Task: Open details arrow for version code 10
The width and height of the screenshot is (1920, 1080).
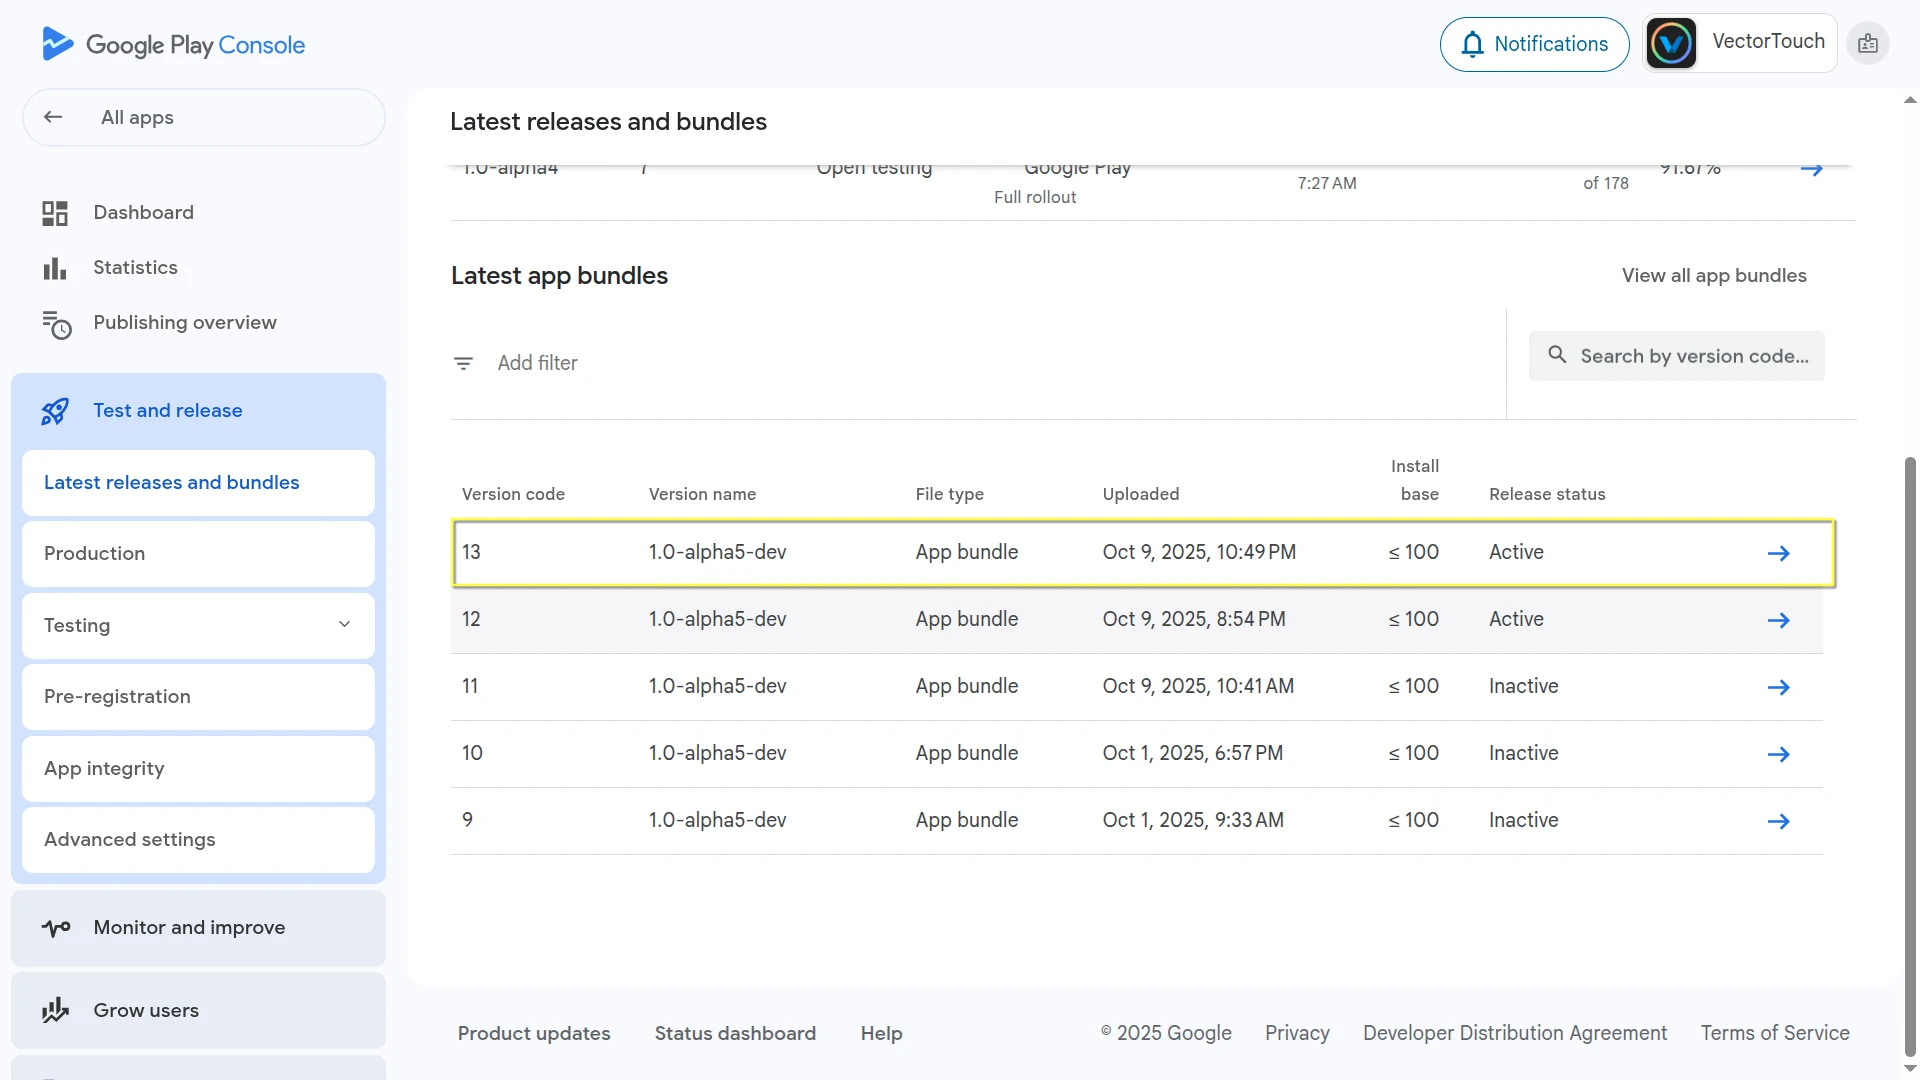Action: [1778, 754]
